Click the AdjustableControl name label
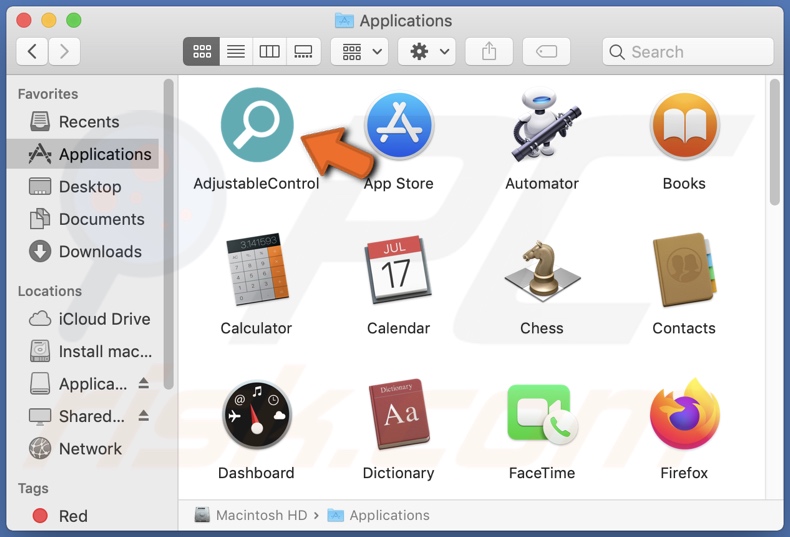Screen dimensions: 790x537 (256, 183)
